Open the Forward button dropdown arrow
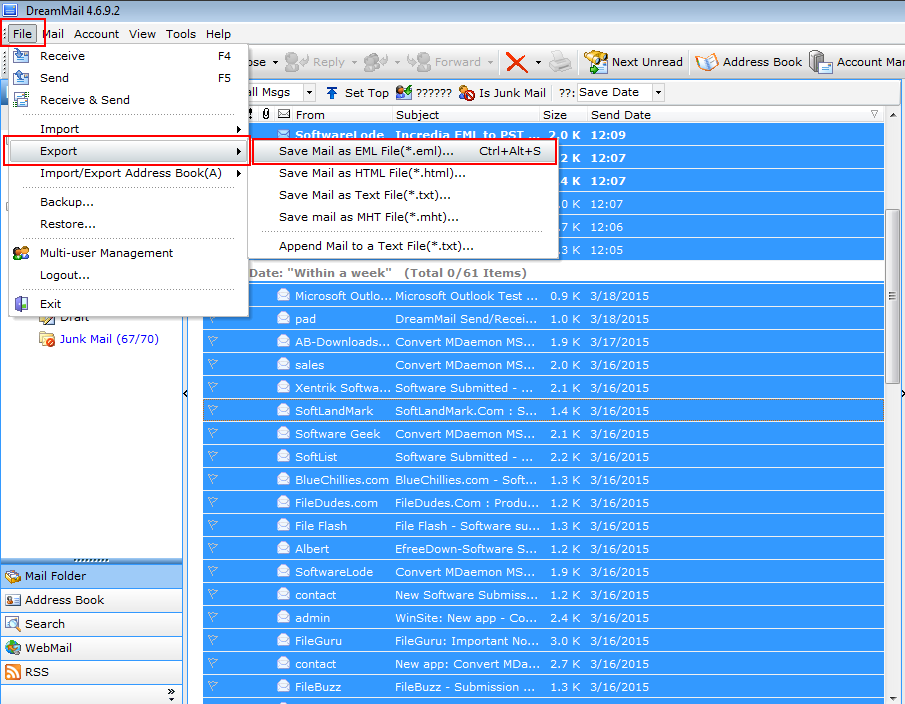 [490, 62]
